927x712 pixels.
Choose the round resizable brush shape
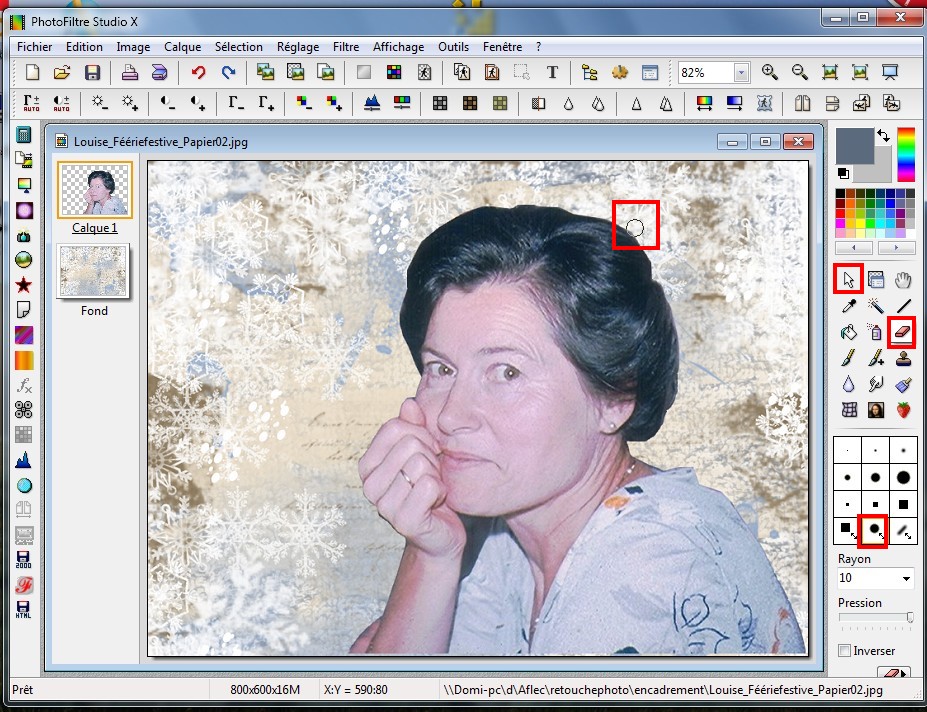[x=875, y=531]
